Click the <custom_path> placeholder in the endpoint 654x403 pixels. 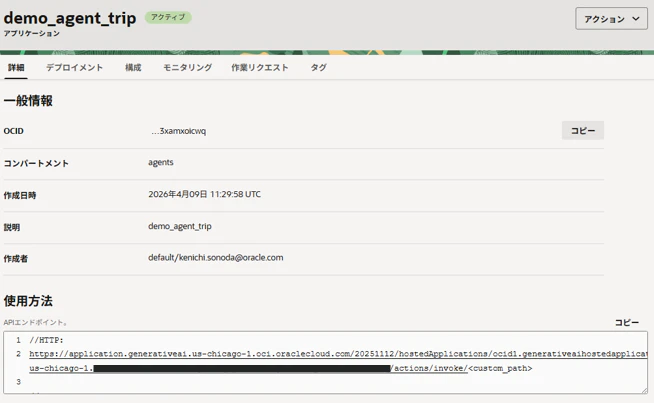(x=500, y=368)
